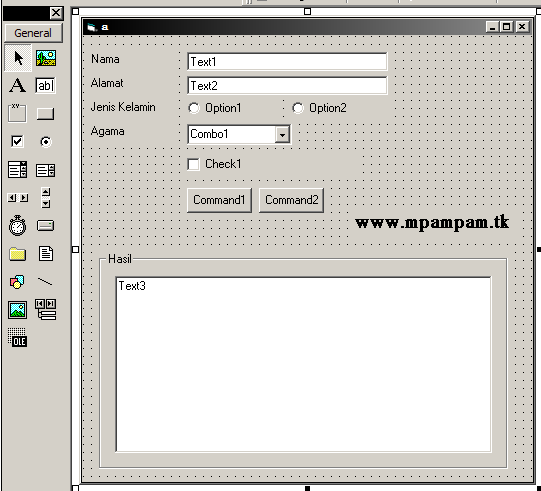The height and width of the screenshot is (491, 541).
Task: Select the OLE container tool
Action: pyautogui.click(x=17, y=337)
